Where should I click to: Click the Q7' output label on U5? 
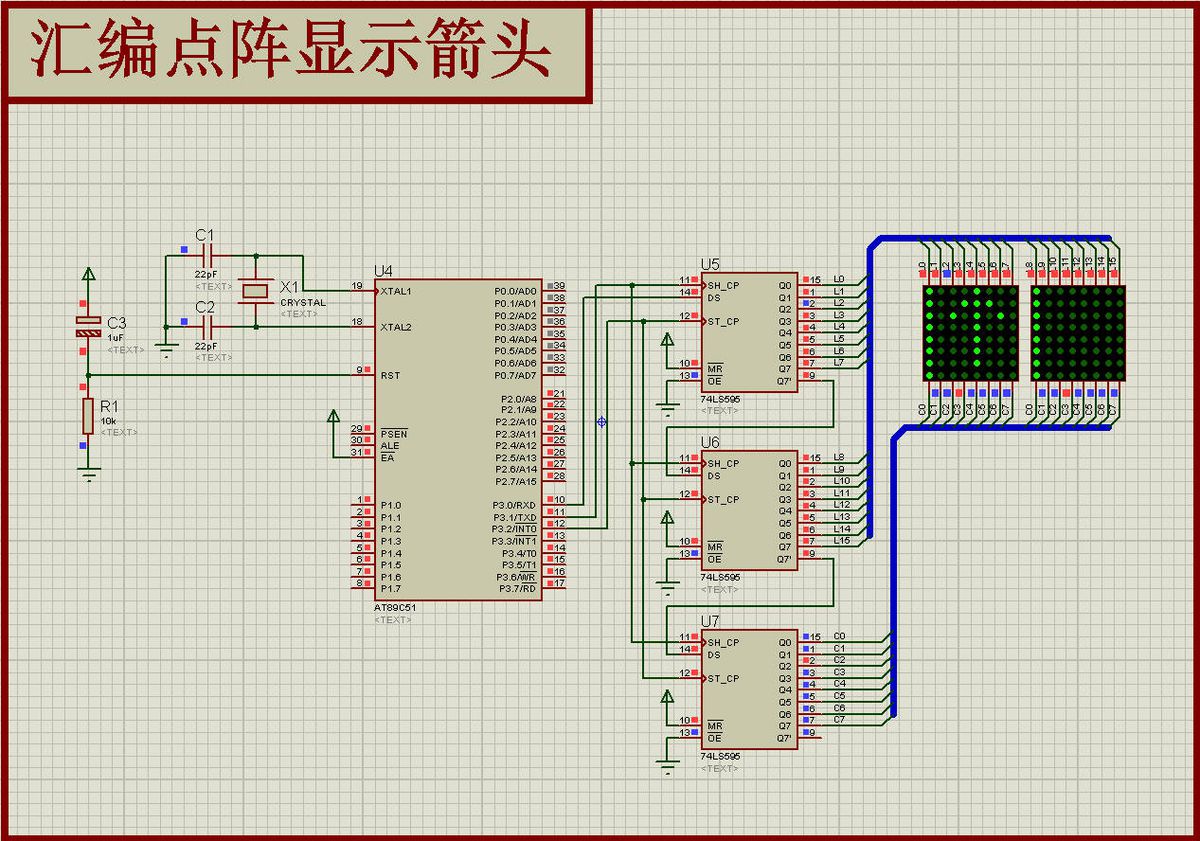tap(785, 380)
